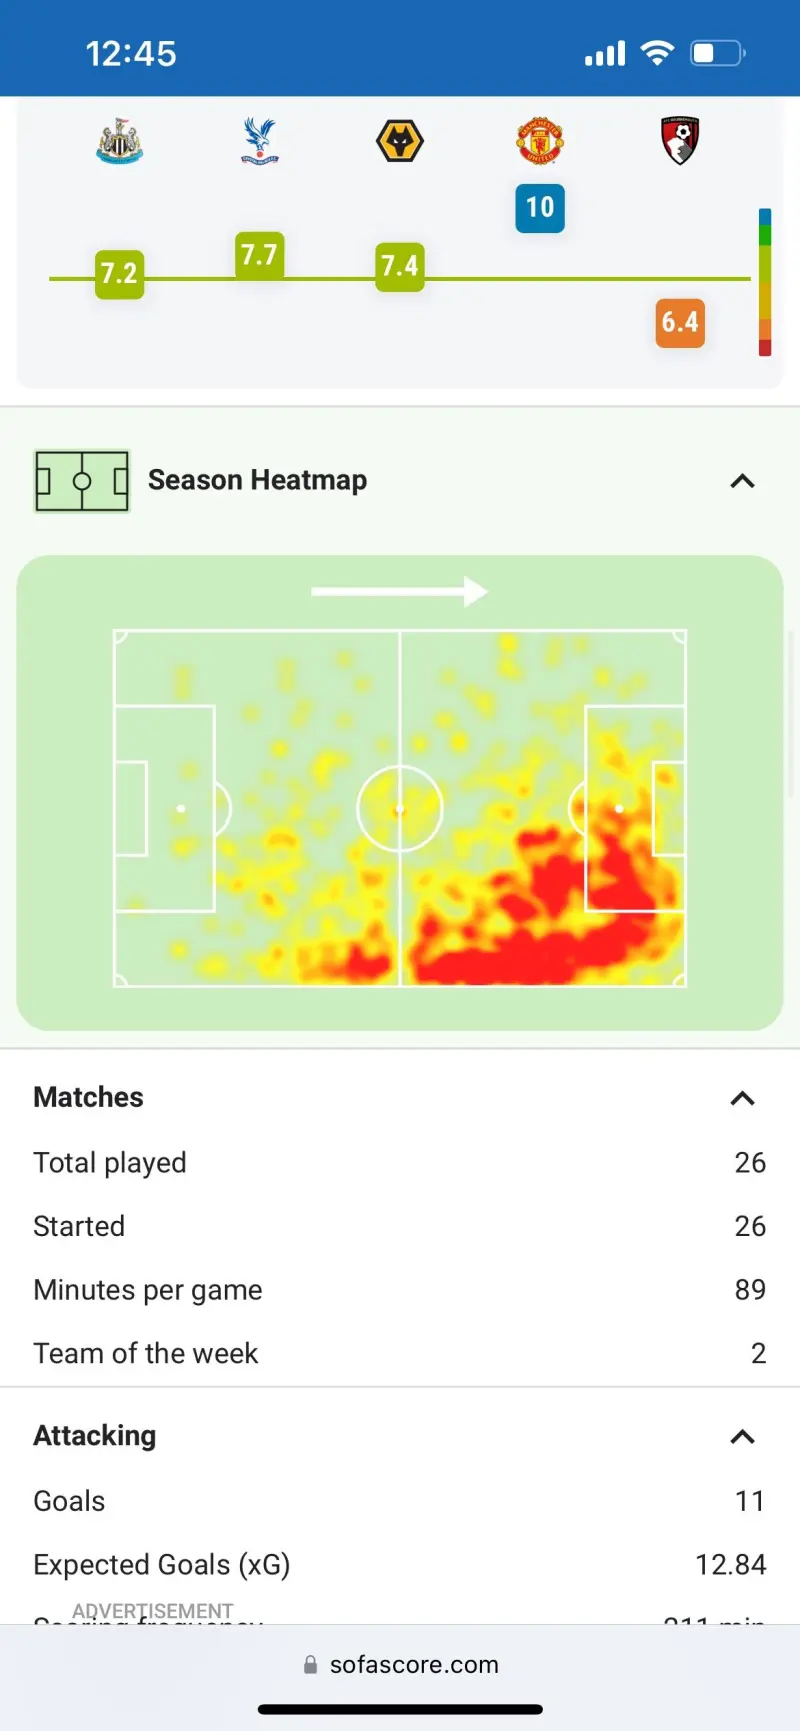Select the 7.2 rating badge
The height and width of the screenshot is (1731, 800).
pos(120,274)
